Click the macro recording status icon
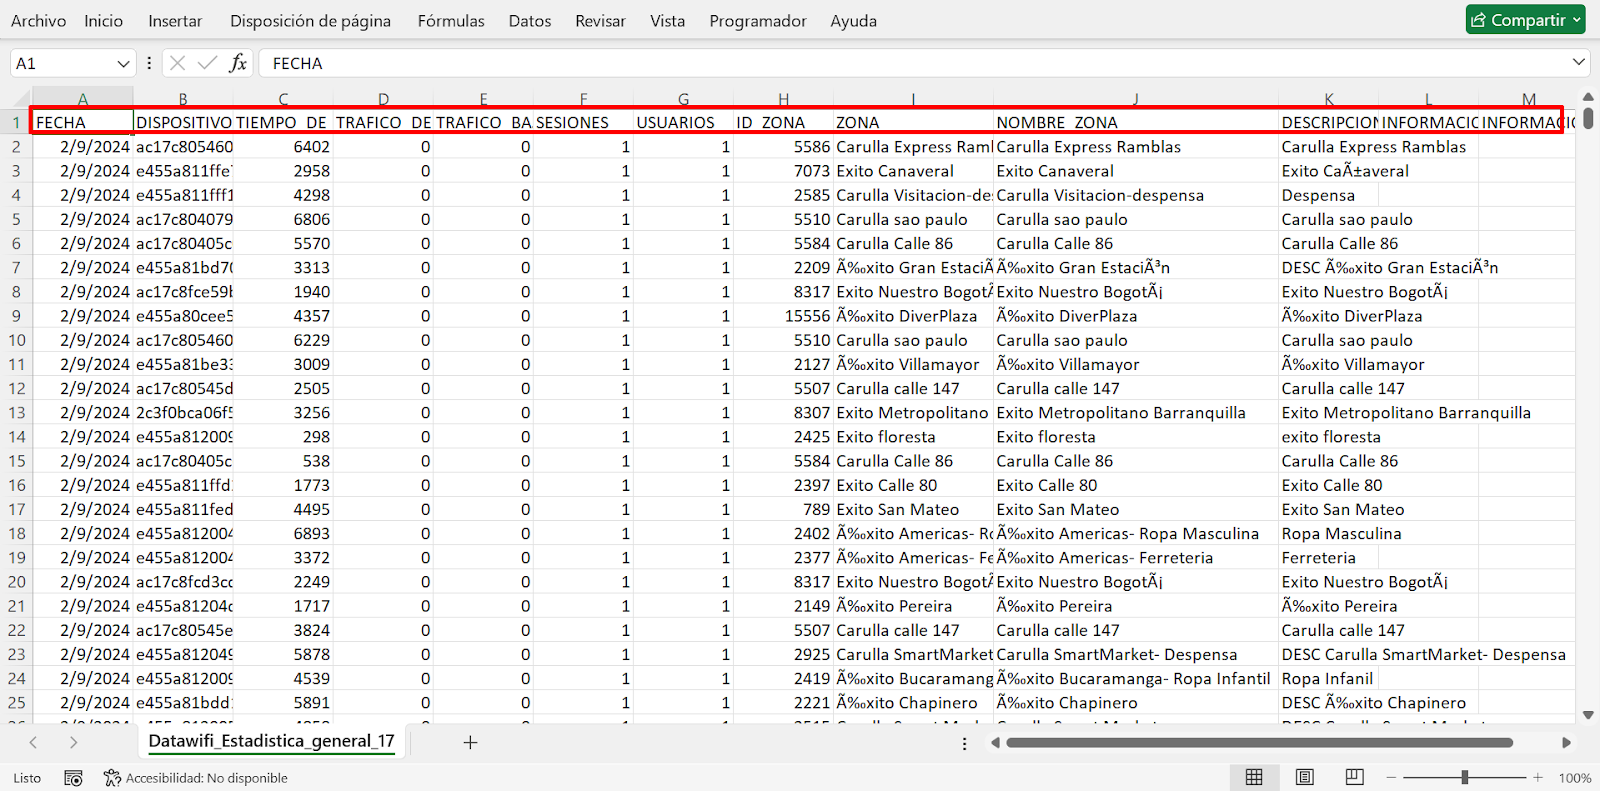Image resolution: width=1600 pixels, height=791 pixels. [73, 778]
